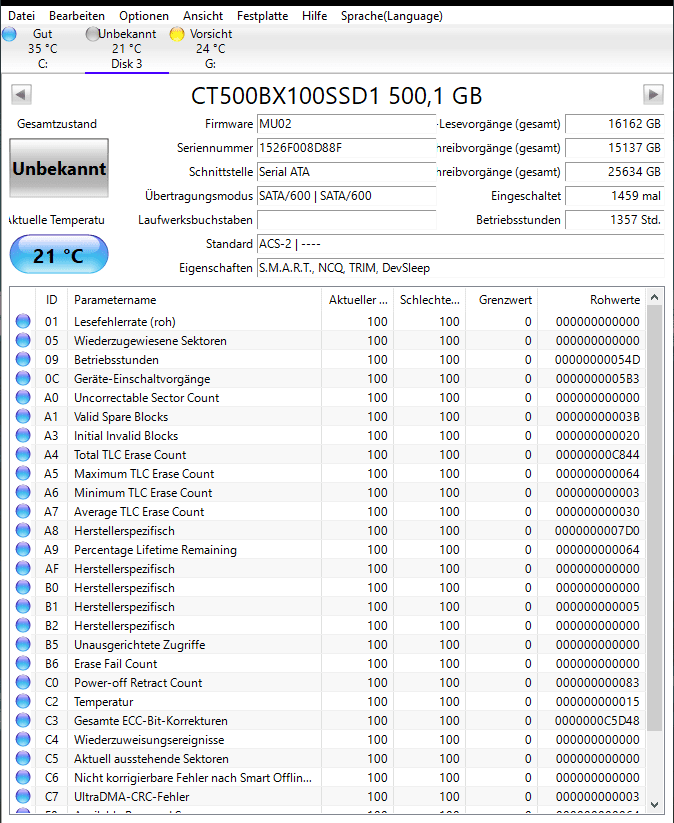
Task: Click the Standard field ACS-2
Action: tap(460, 244)
